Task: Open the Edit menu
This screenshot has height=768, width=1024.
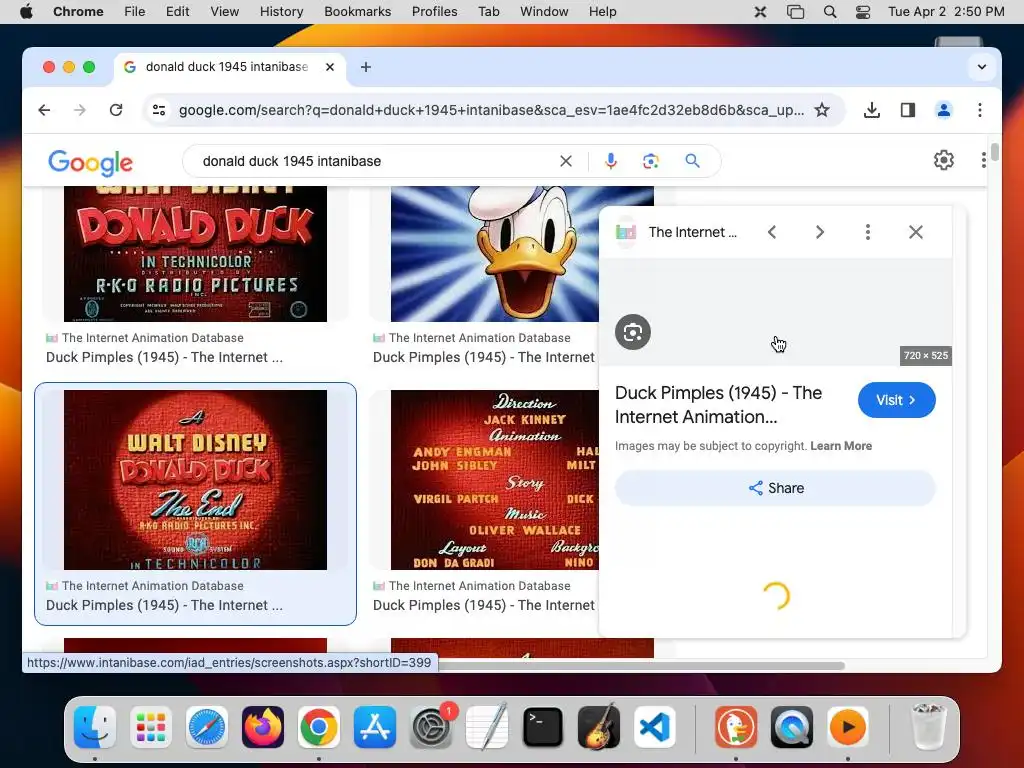Action: point(177,12)
